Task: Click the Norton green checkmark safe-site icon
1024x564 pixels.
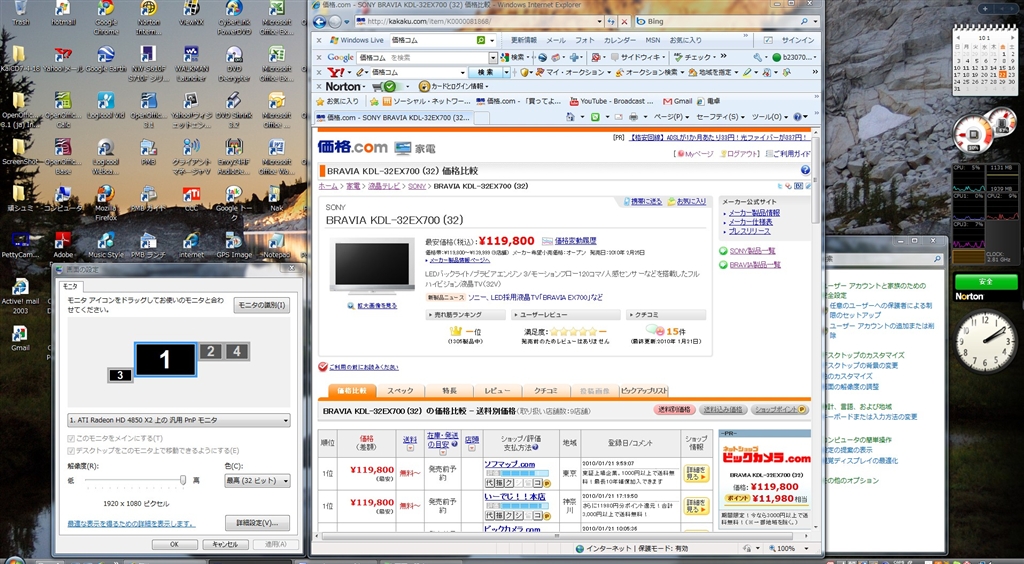Action: click(x=389, y=86)
